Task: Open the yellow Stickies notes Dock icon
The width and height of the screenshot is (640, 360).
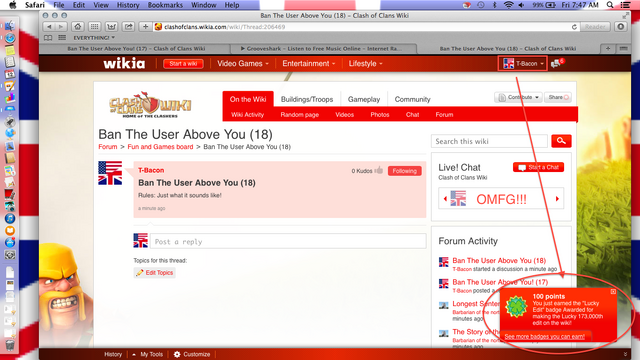Action: pos(10,50)
